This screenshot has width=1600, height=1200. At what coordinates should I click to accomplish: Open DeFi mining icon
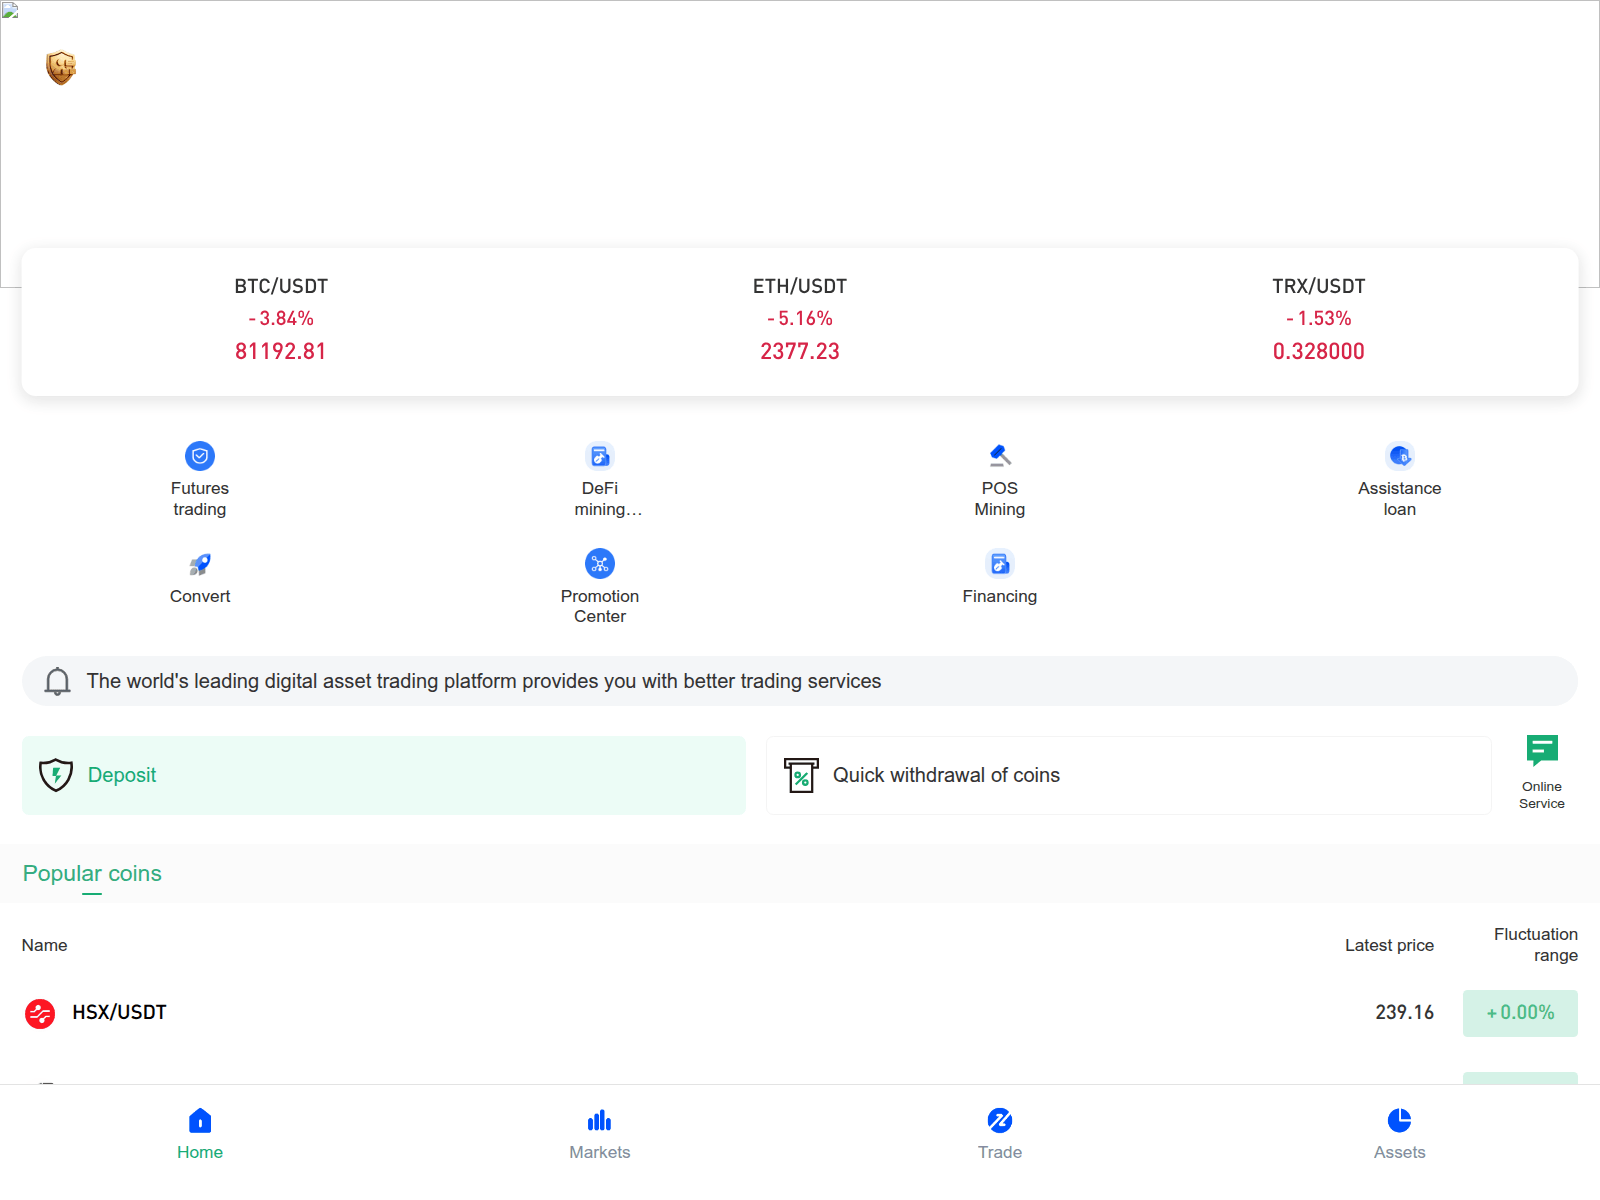pyautogui.click(x=600, y=456)
